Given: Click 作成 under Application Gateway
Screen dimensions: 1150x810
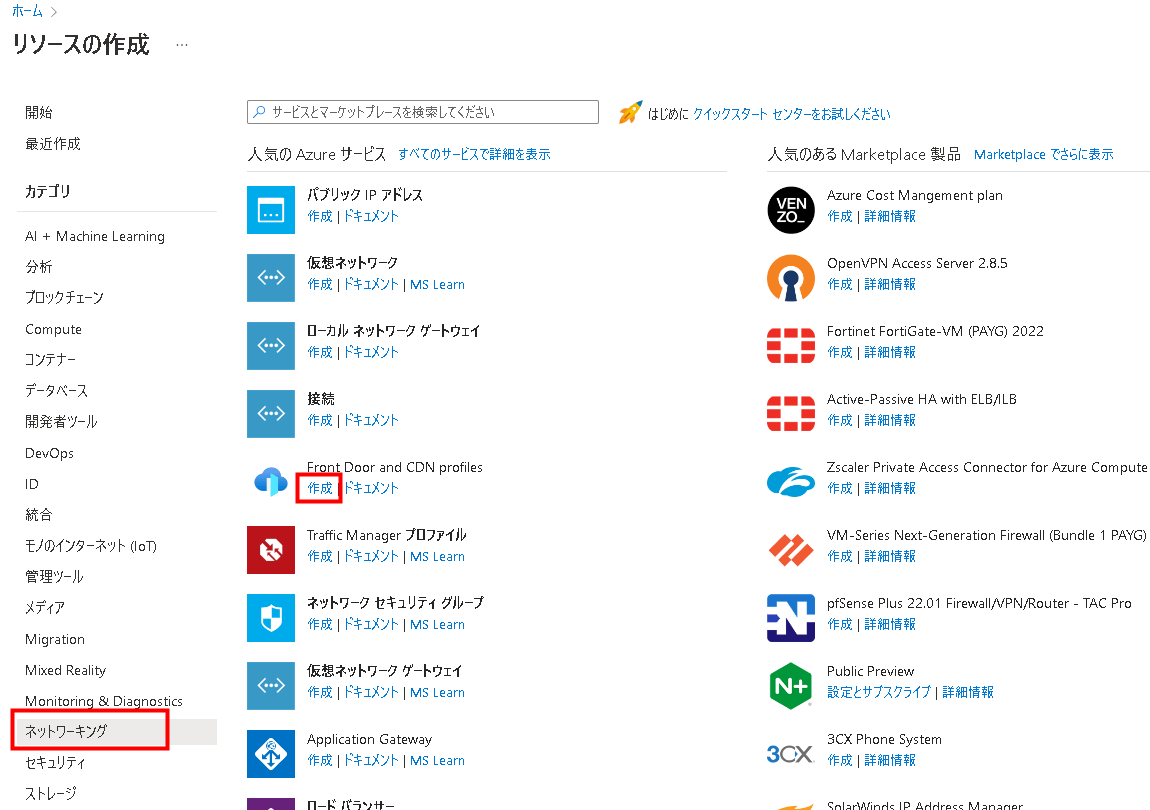Looking at the screenshot, I should pos(320,760).
